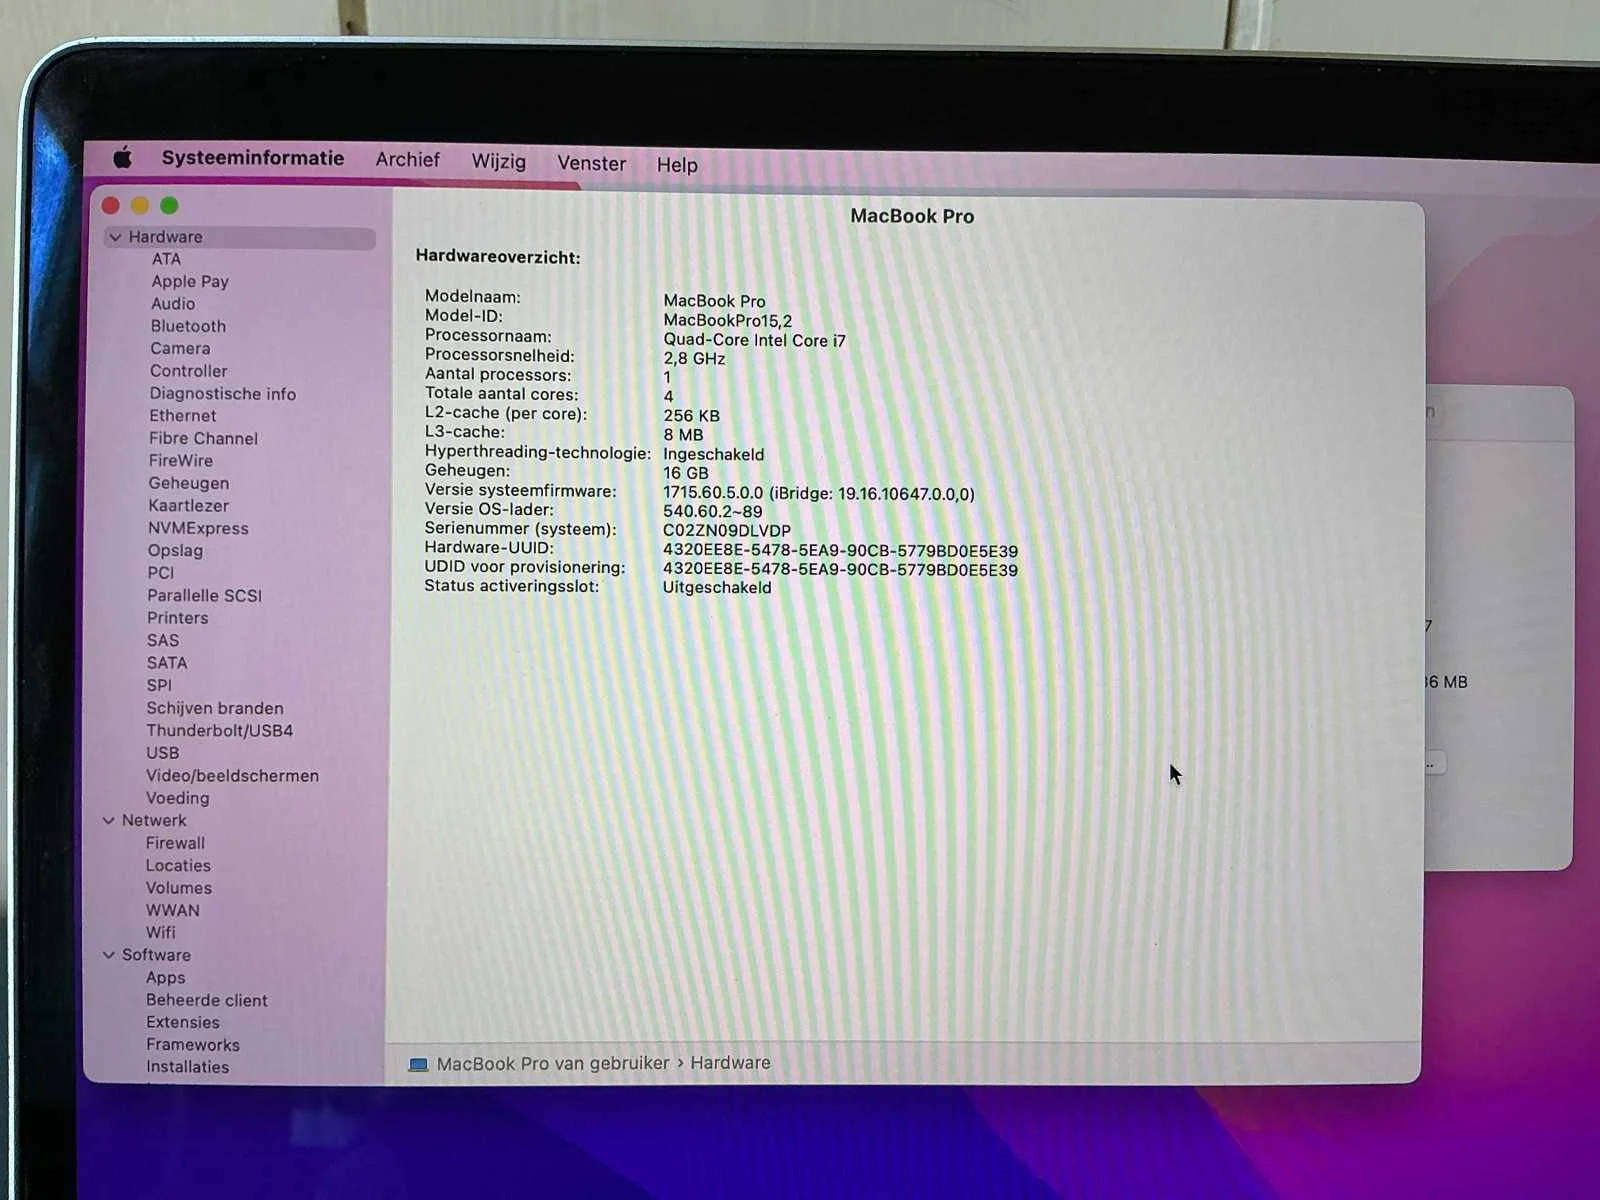This screenshot has width=1600, height=1200.
Task: Collapse the Netwerk section chevron
Action: click(x=109, y=820)
